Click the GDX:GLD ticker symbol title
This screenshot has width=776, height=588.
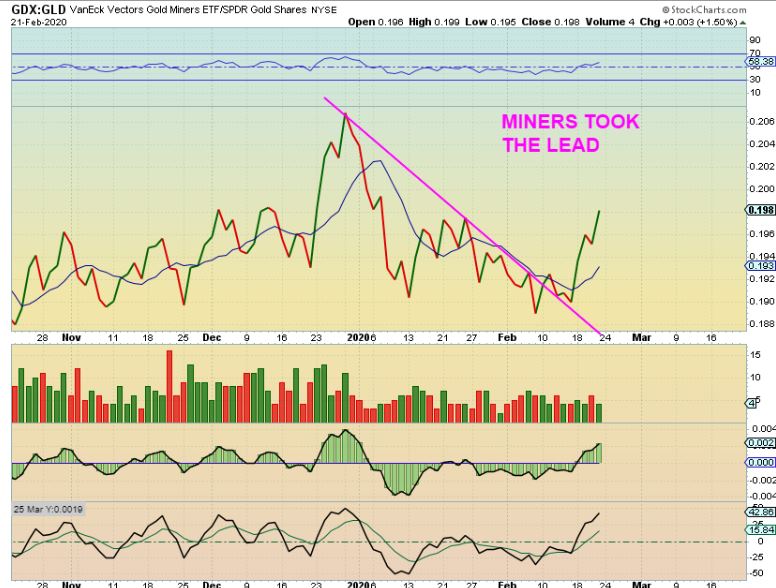[x=38, y=9]
